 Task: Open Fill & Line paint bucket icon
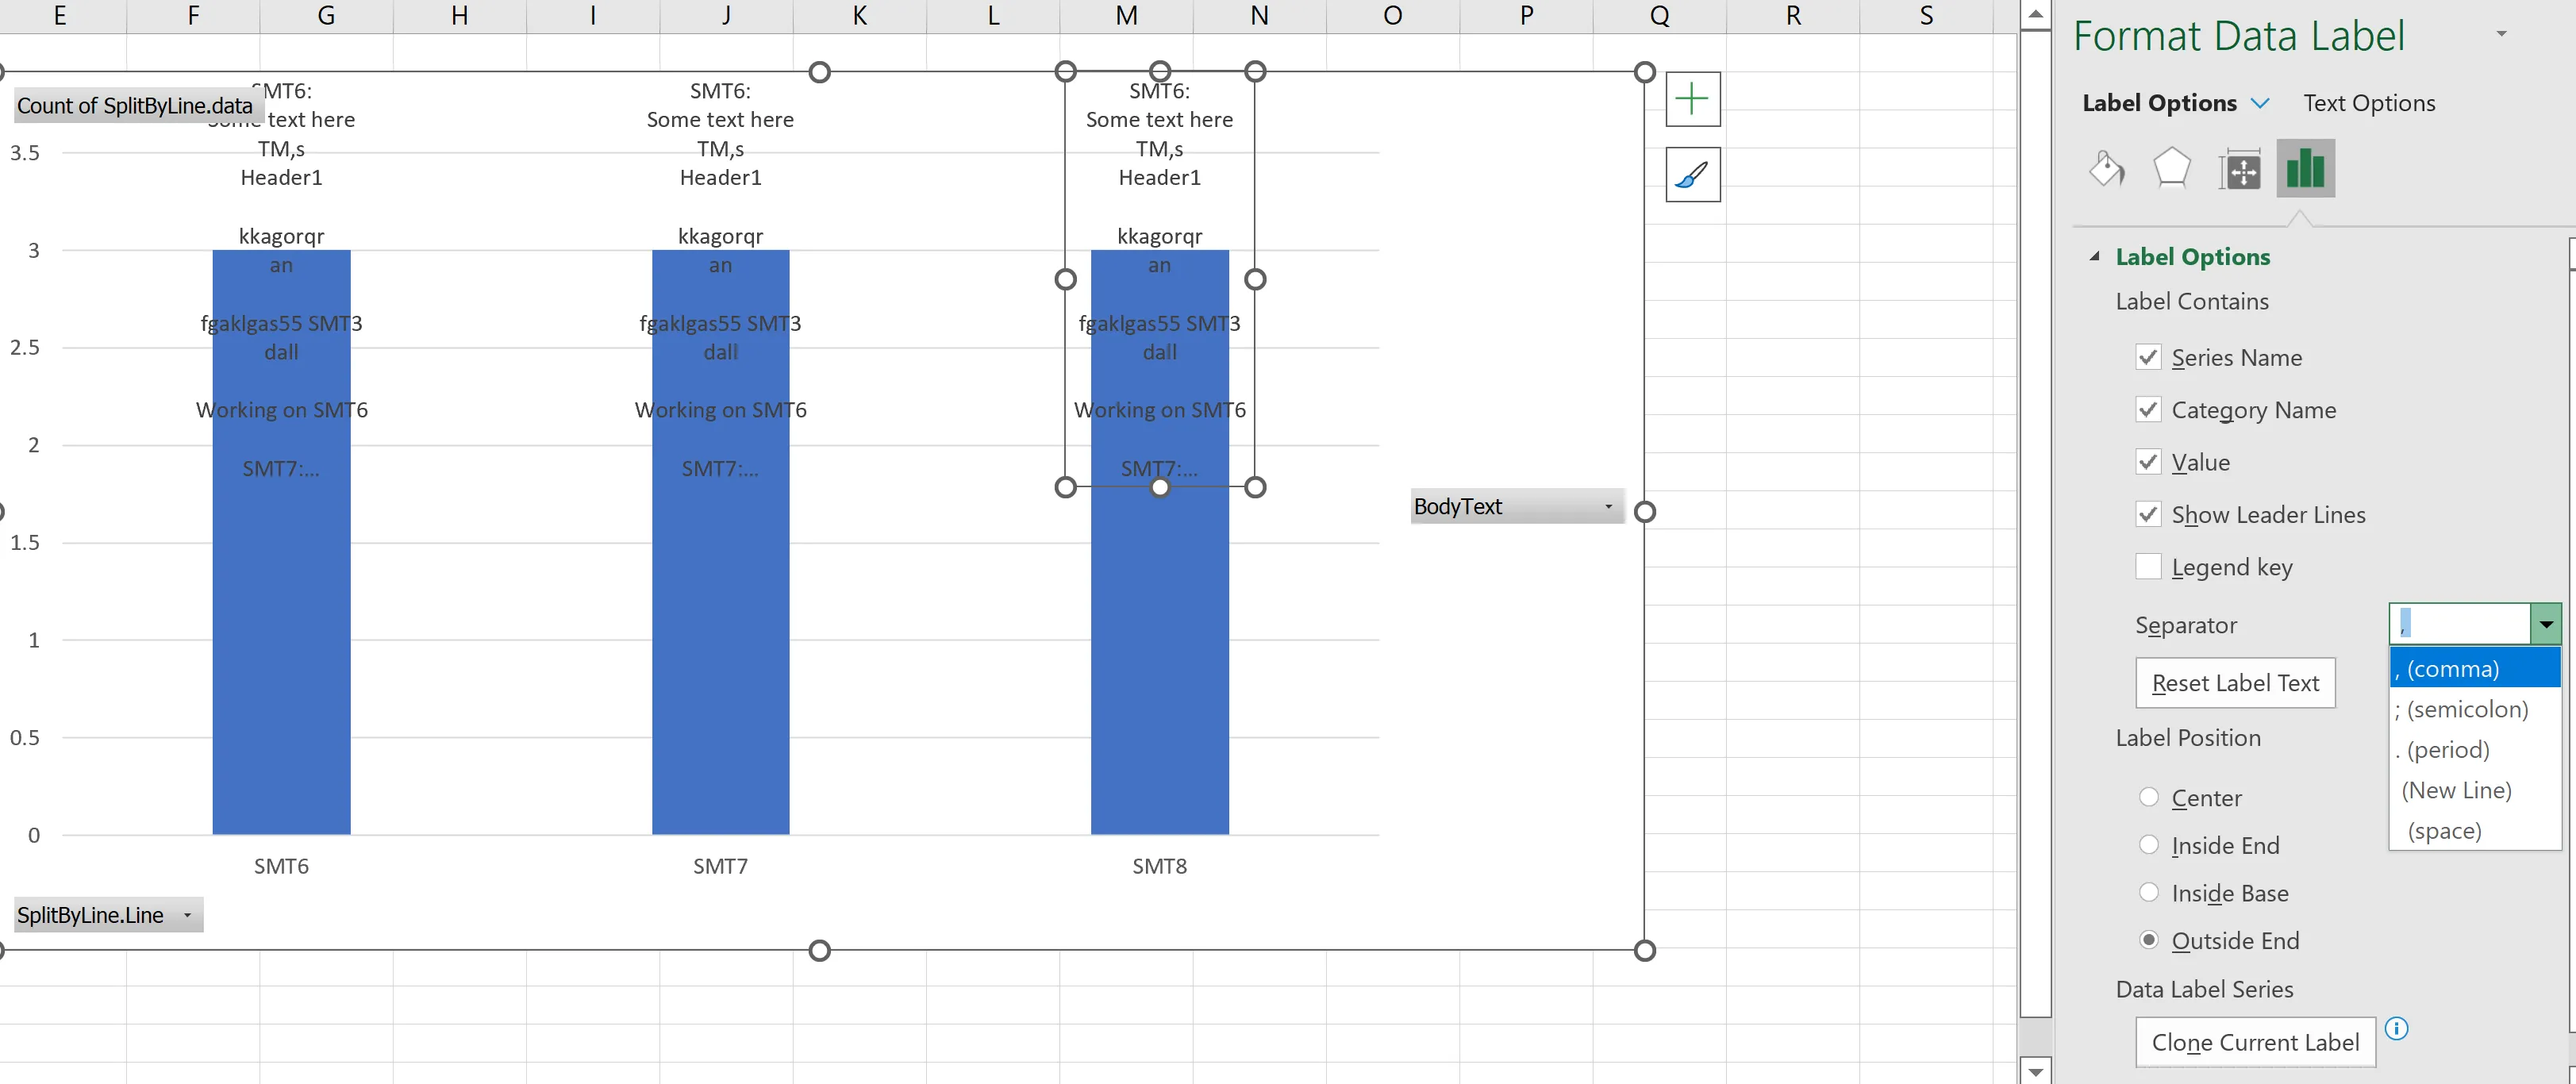tap(2106, 168)
